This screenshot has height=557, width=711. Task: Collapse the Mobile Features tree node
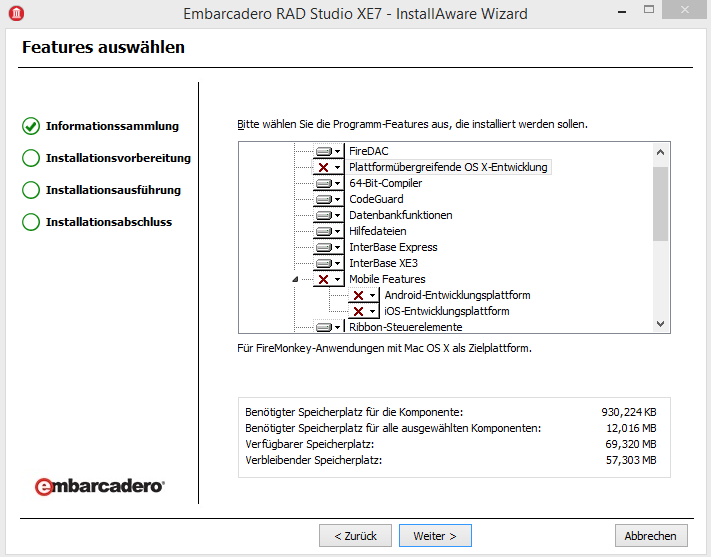pyautogui.click(x=295, y=279)
